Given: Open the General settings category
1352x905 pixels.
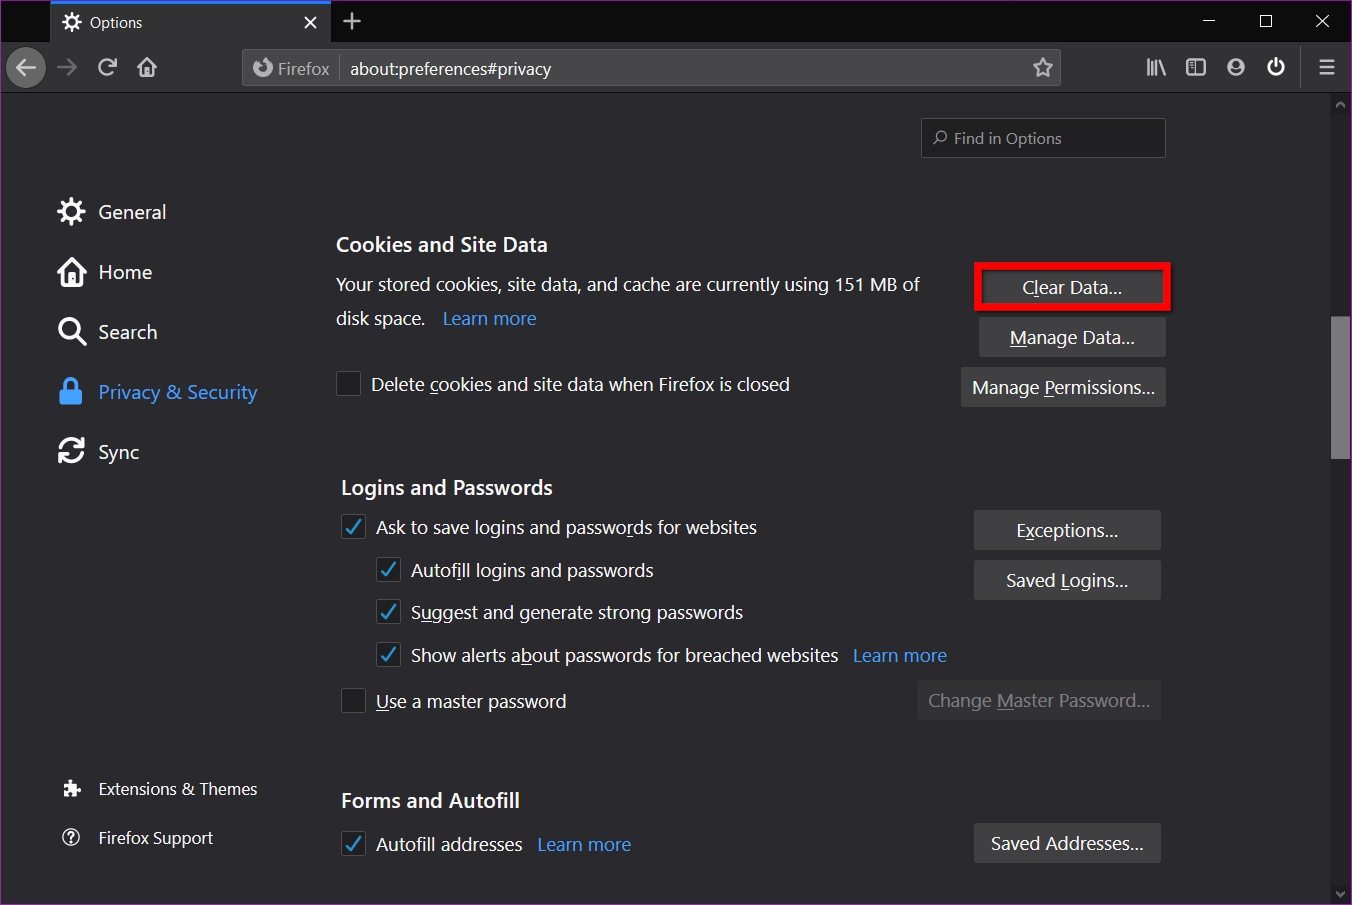Looking at the screenshot, I should pyautogui.click(x=112, y=212).
